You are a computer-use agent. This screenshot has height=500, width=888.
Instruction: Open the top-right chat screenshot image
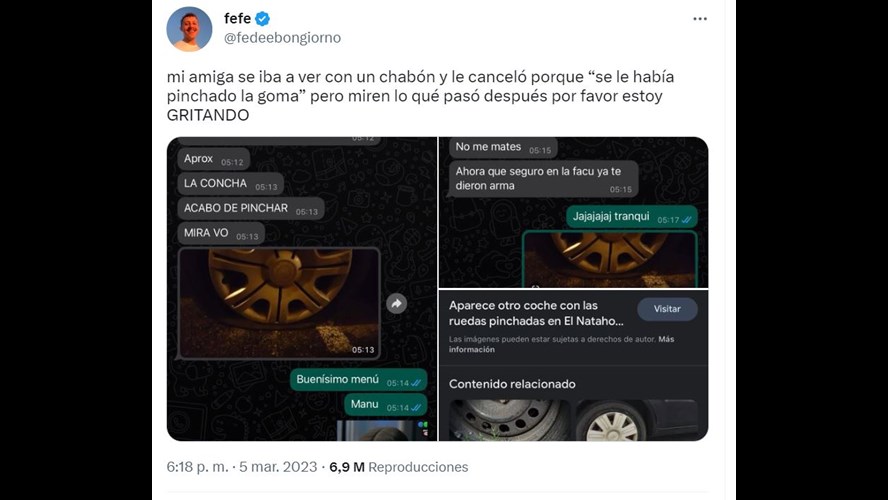[573, 212]
